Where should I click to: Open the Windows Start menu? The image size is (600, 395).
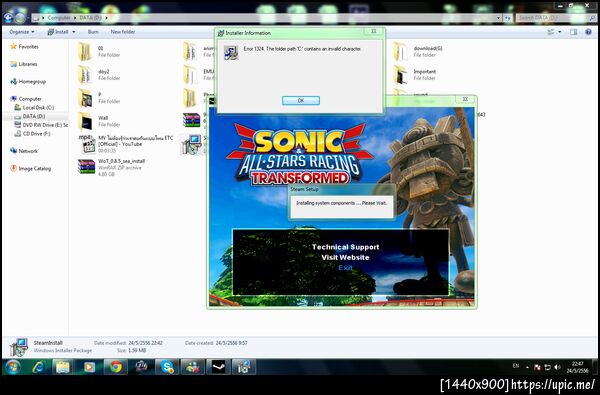tap(12, 367)
